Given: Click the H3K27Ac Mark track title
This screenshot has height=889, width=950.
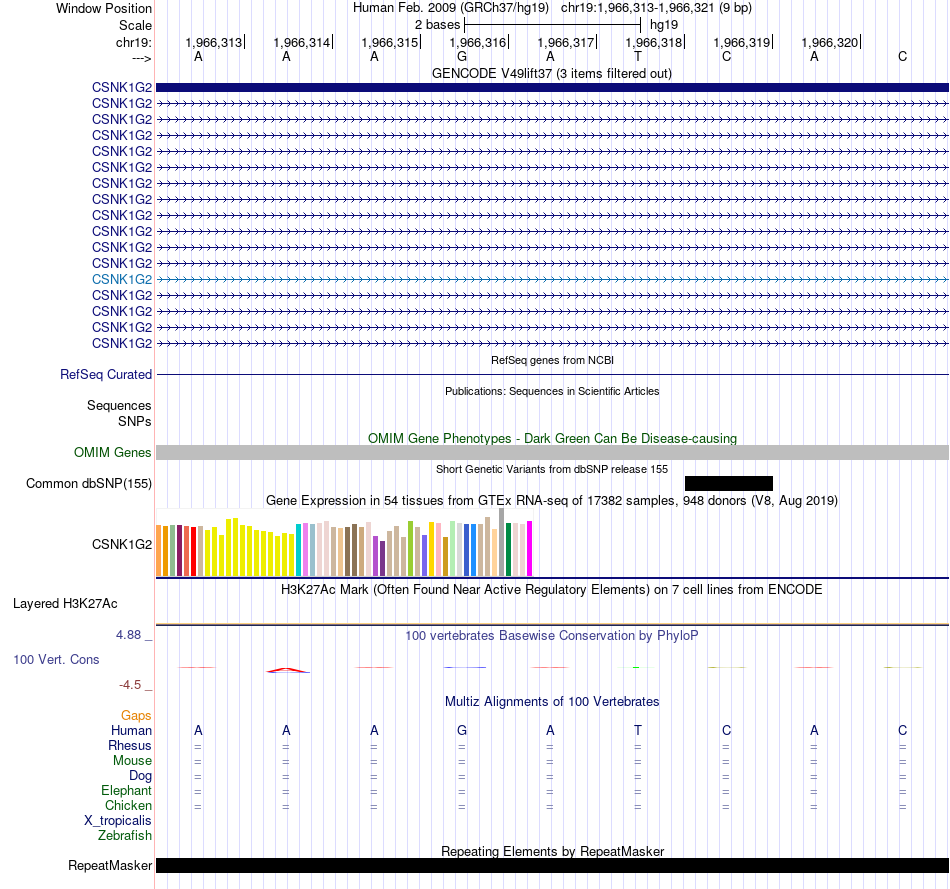Looking at the screenshot, I should coord(551,590).
